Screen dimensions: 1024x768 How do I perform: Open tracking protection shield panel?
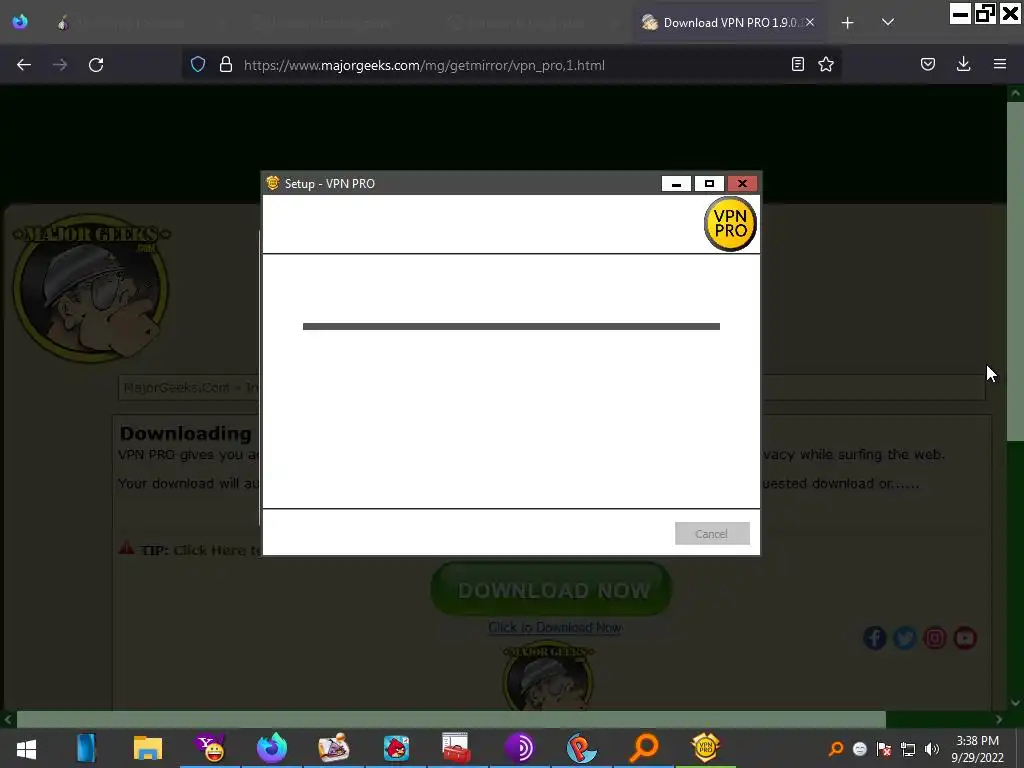point(198,65)
